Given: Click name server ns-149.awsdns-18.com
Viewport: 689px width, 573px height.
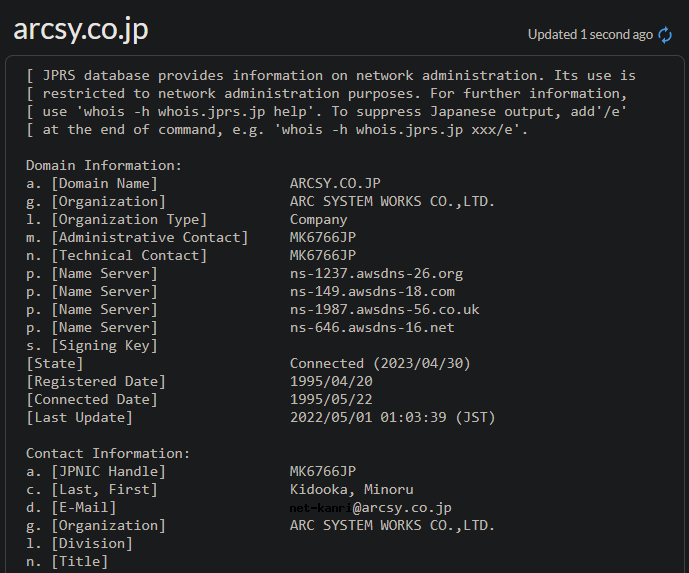Looking at the screenshot, I should tap(372, 291).
